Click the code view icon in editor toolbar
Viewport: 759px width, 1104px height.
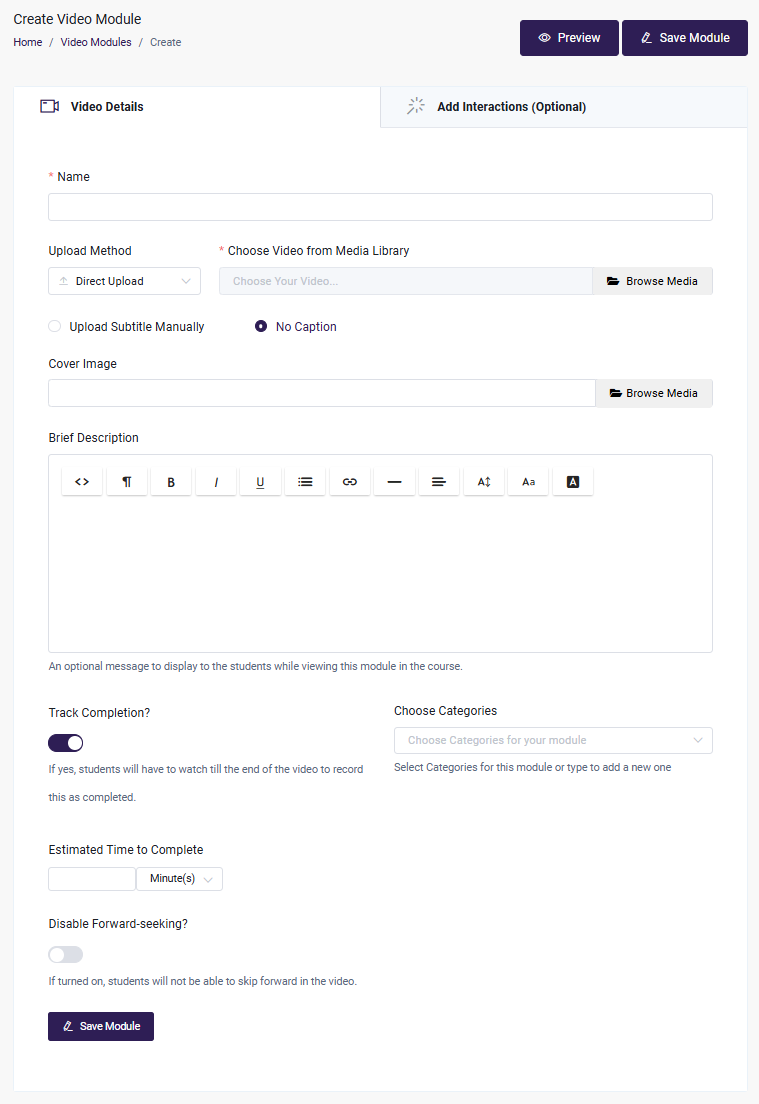(x=82, y=482)
